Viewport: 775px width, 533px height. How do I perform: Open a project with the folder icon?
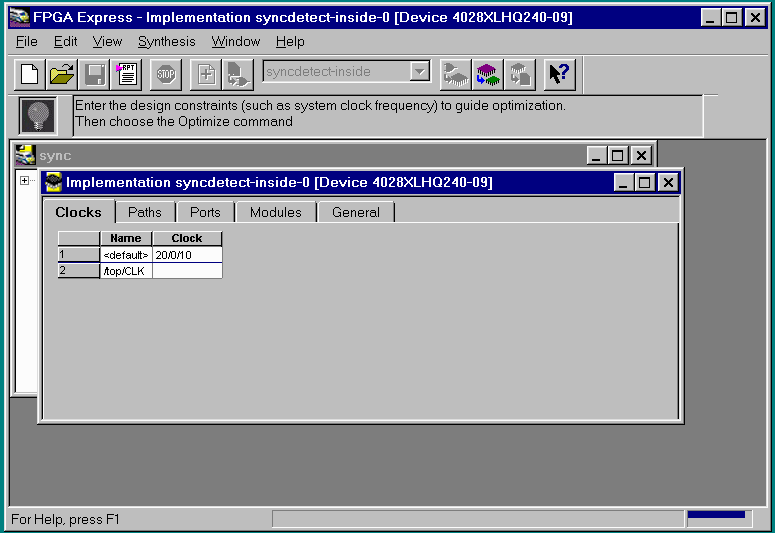click(x=62, y=73)
